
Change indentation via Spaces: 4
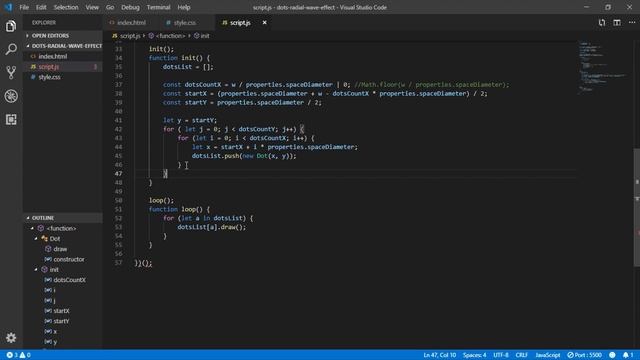474,355
